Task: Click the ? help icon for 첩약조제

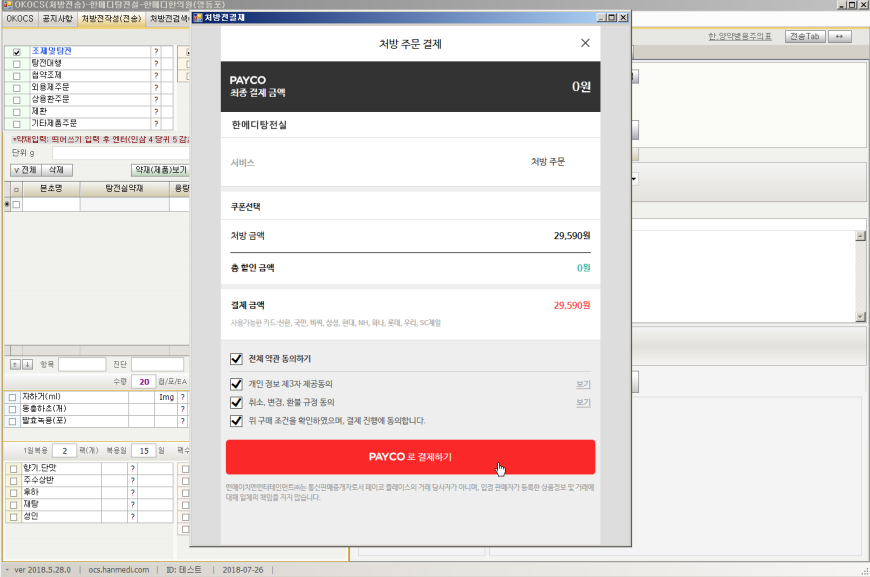Action: [x=156, y=75]
